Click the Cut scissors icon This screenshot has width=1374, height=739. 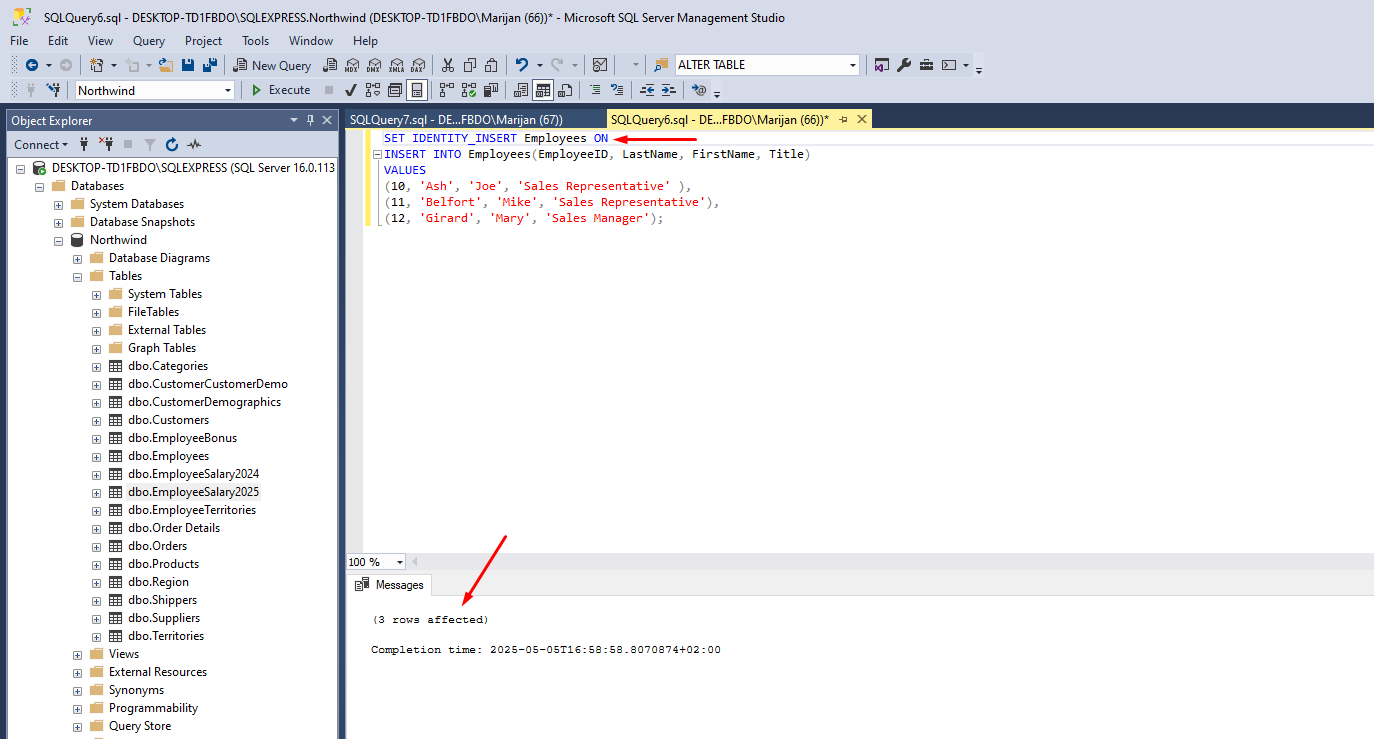447,65
